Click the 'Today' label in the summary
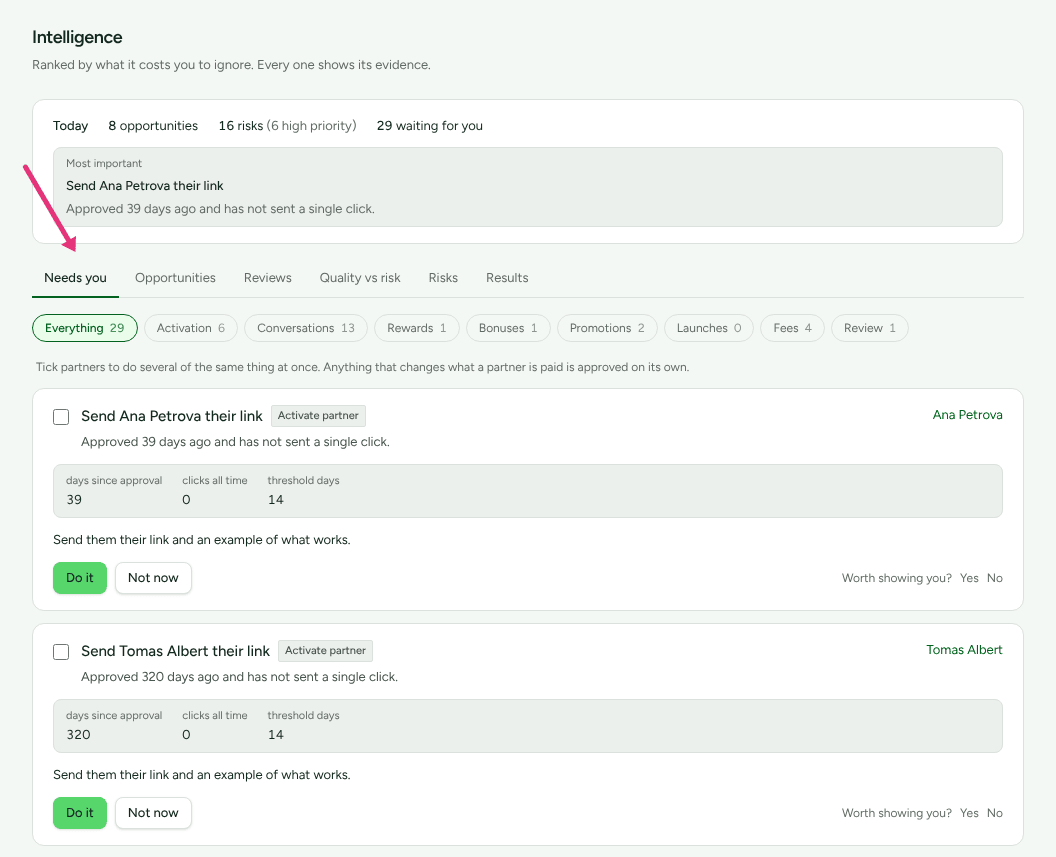 71,125
